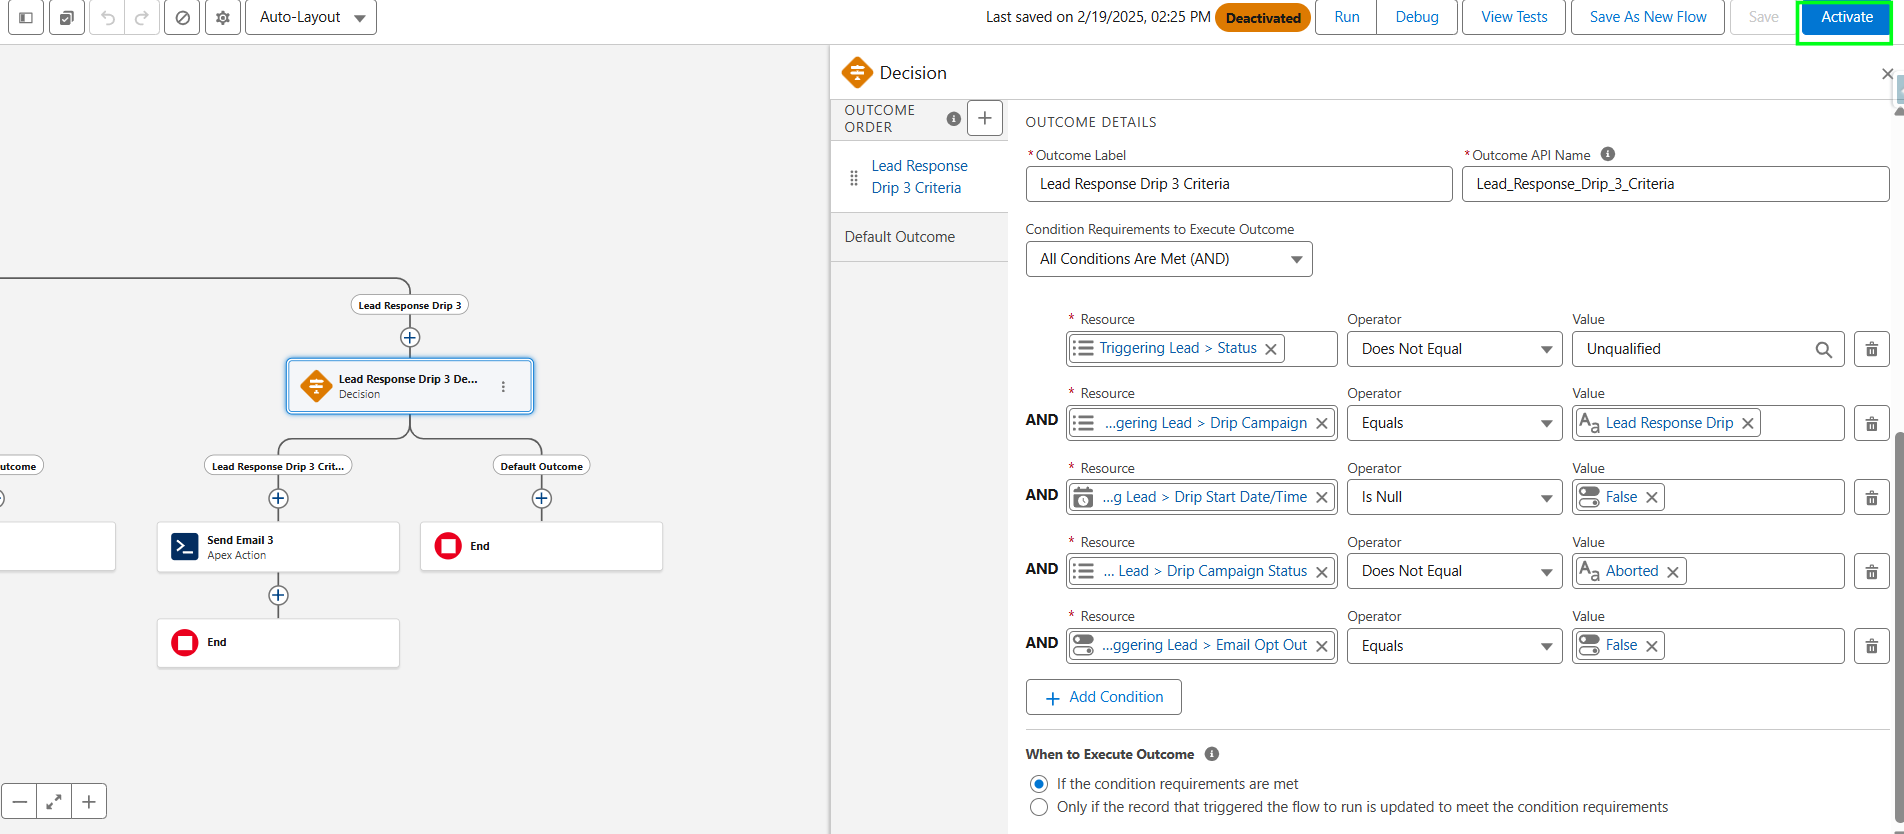Zoom in on the flow canvas
The image size is (1904, 834).
pos(89,801)
